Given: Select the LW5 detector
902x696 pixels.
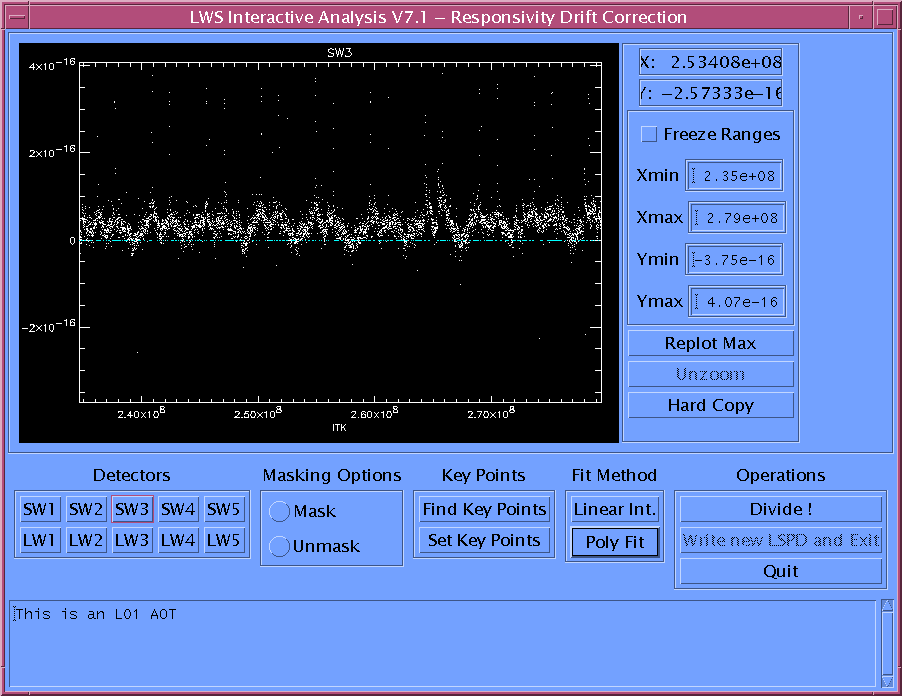Looking at the screenshot, I should [x=224, y=540].
